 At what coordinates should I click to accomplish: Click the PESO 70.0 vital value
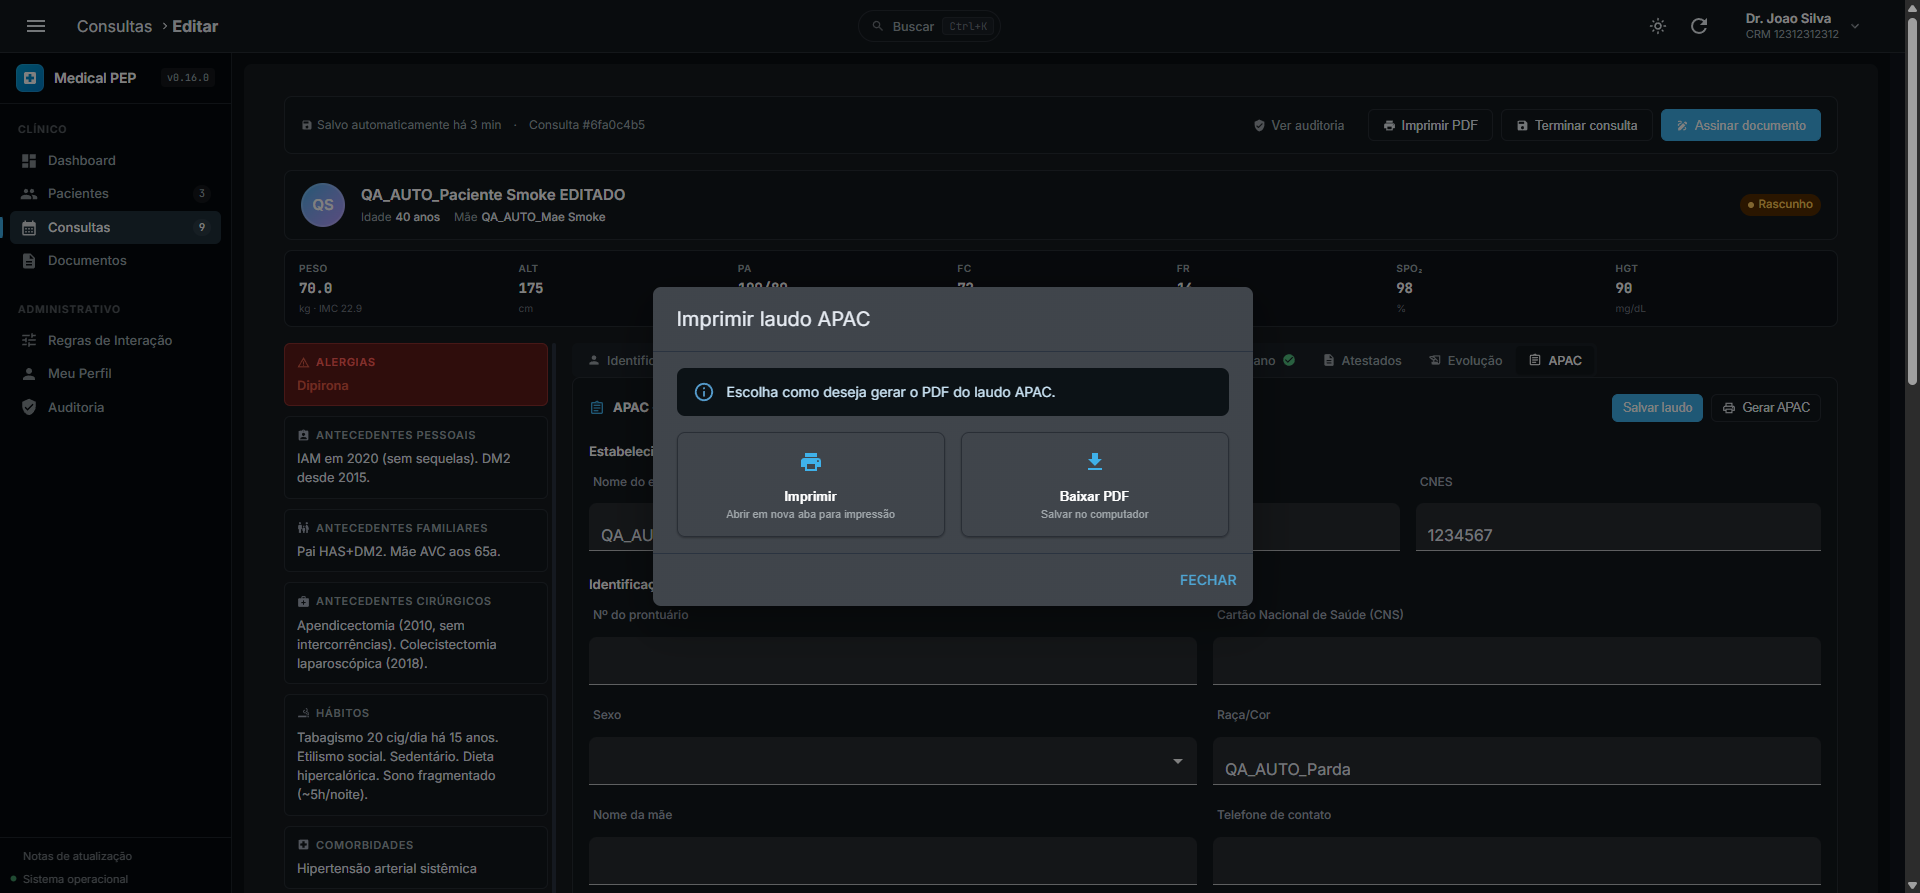[316, 288]
